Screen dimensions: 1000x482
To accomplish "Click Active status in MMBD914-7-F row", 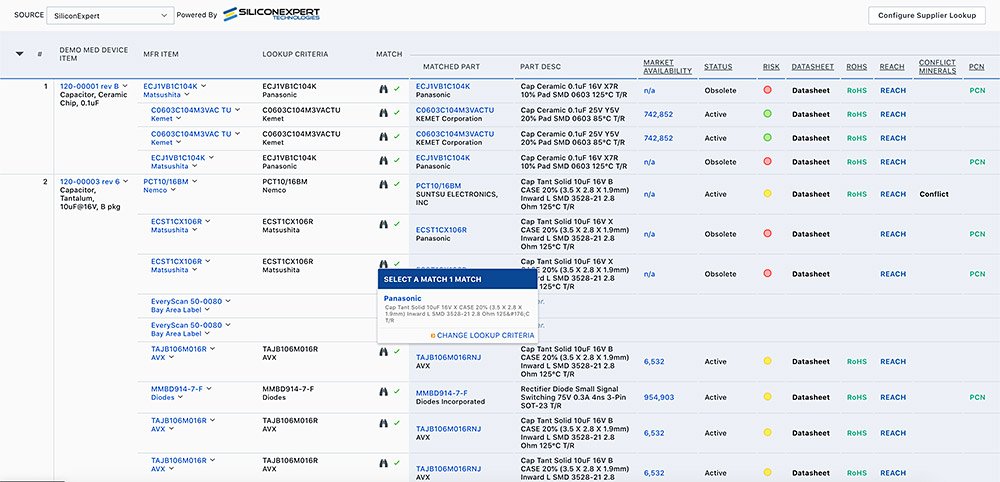I will 716,397.
